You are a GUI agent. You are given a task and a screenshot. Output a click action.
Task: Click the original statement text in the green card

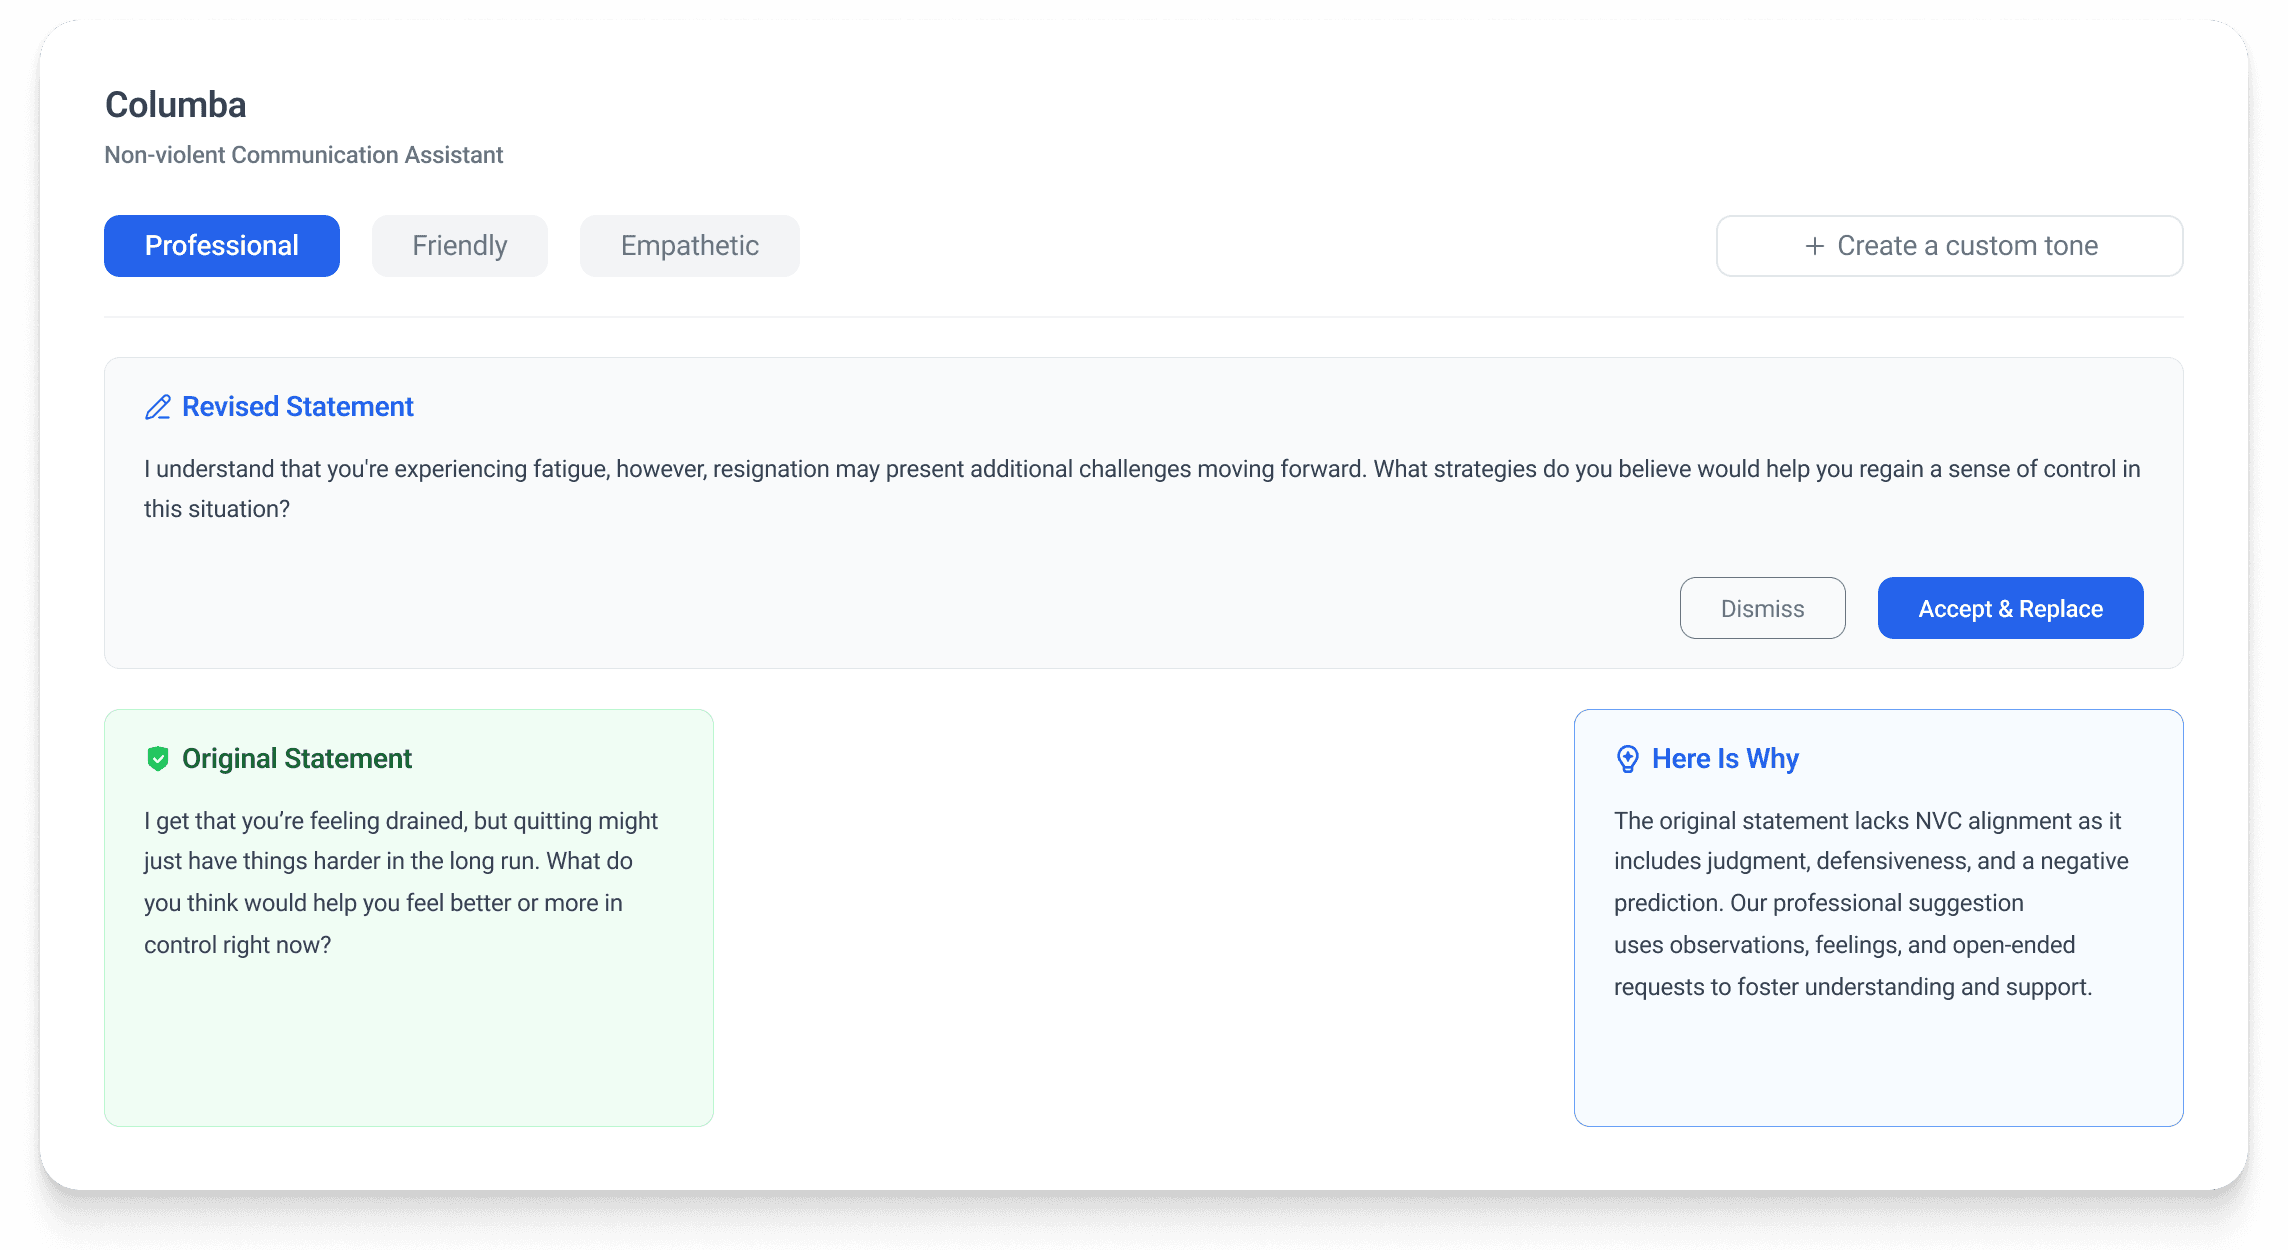(x=400, y=882)
